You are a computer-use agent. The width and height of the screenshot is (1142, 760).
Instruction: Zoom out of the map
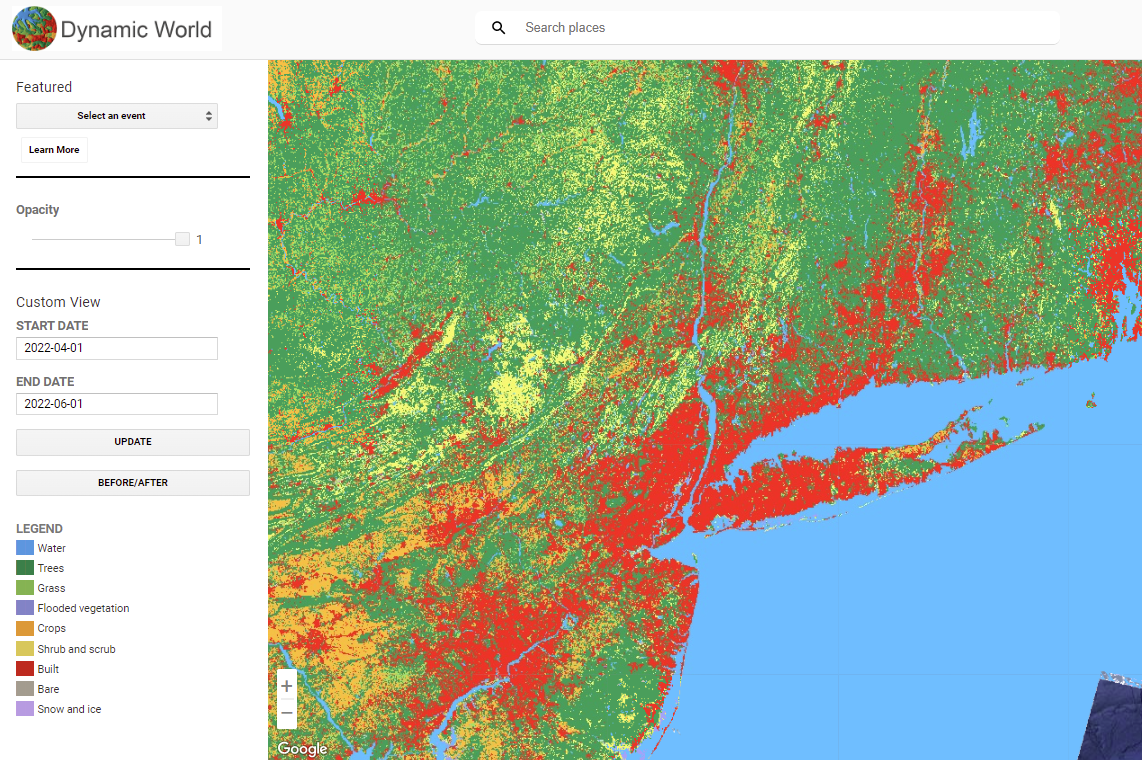pyautogui.click(x=287, y=714)
